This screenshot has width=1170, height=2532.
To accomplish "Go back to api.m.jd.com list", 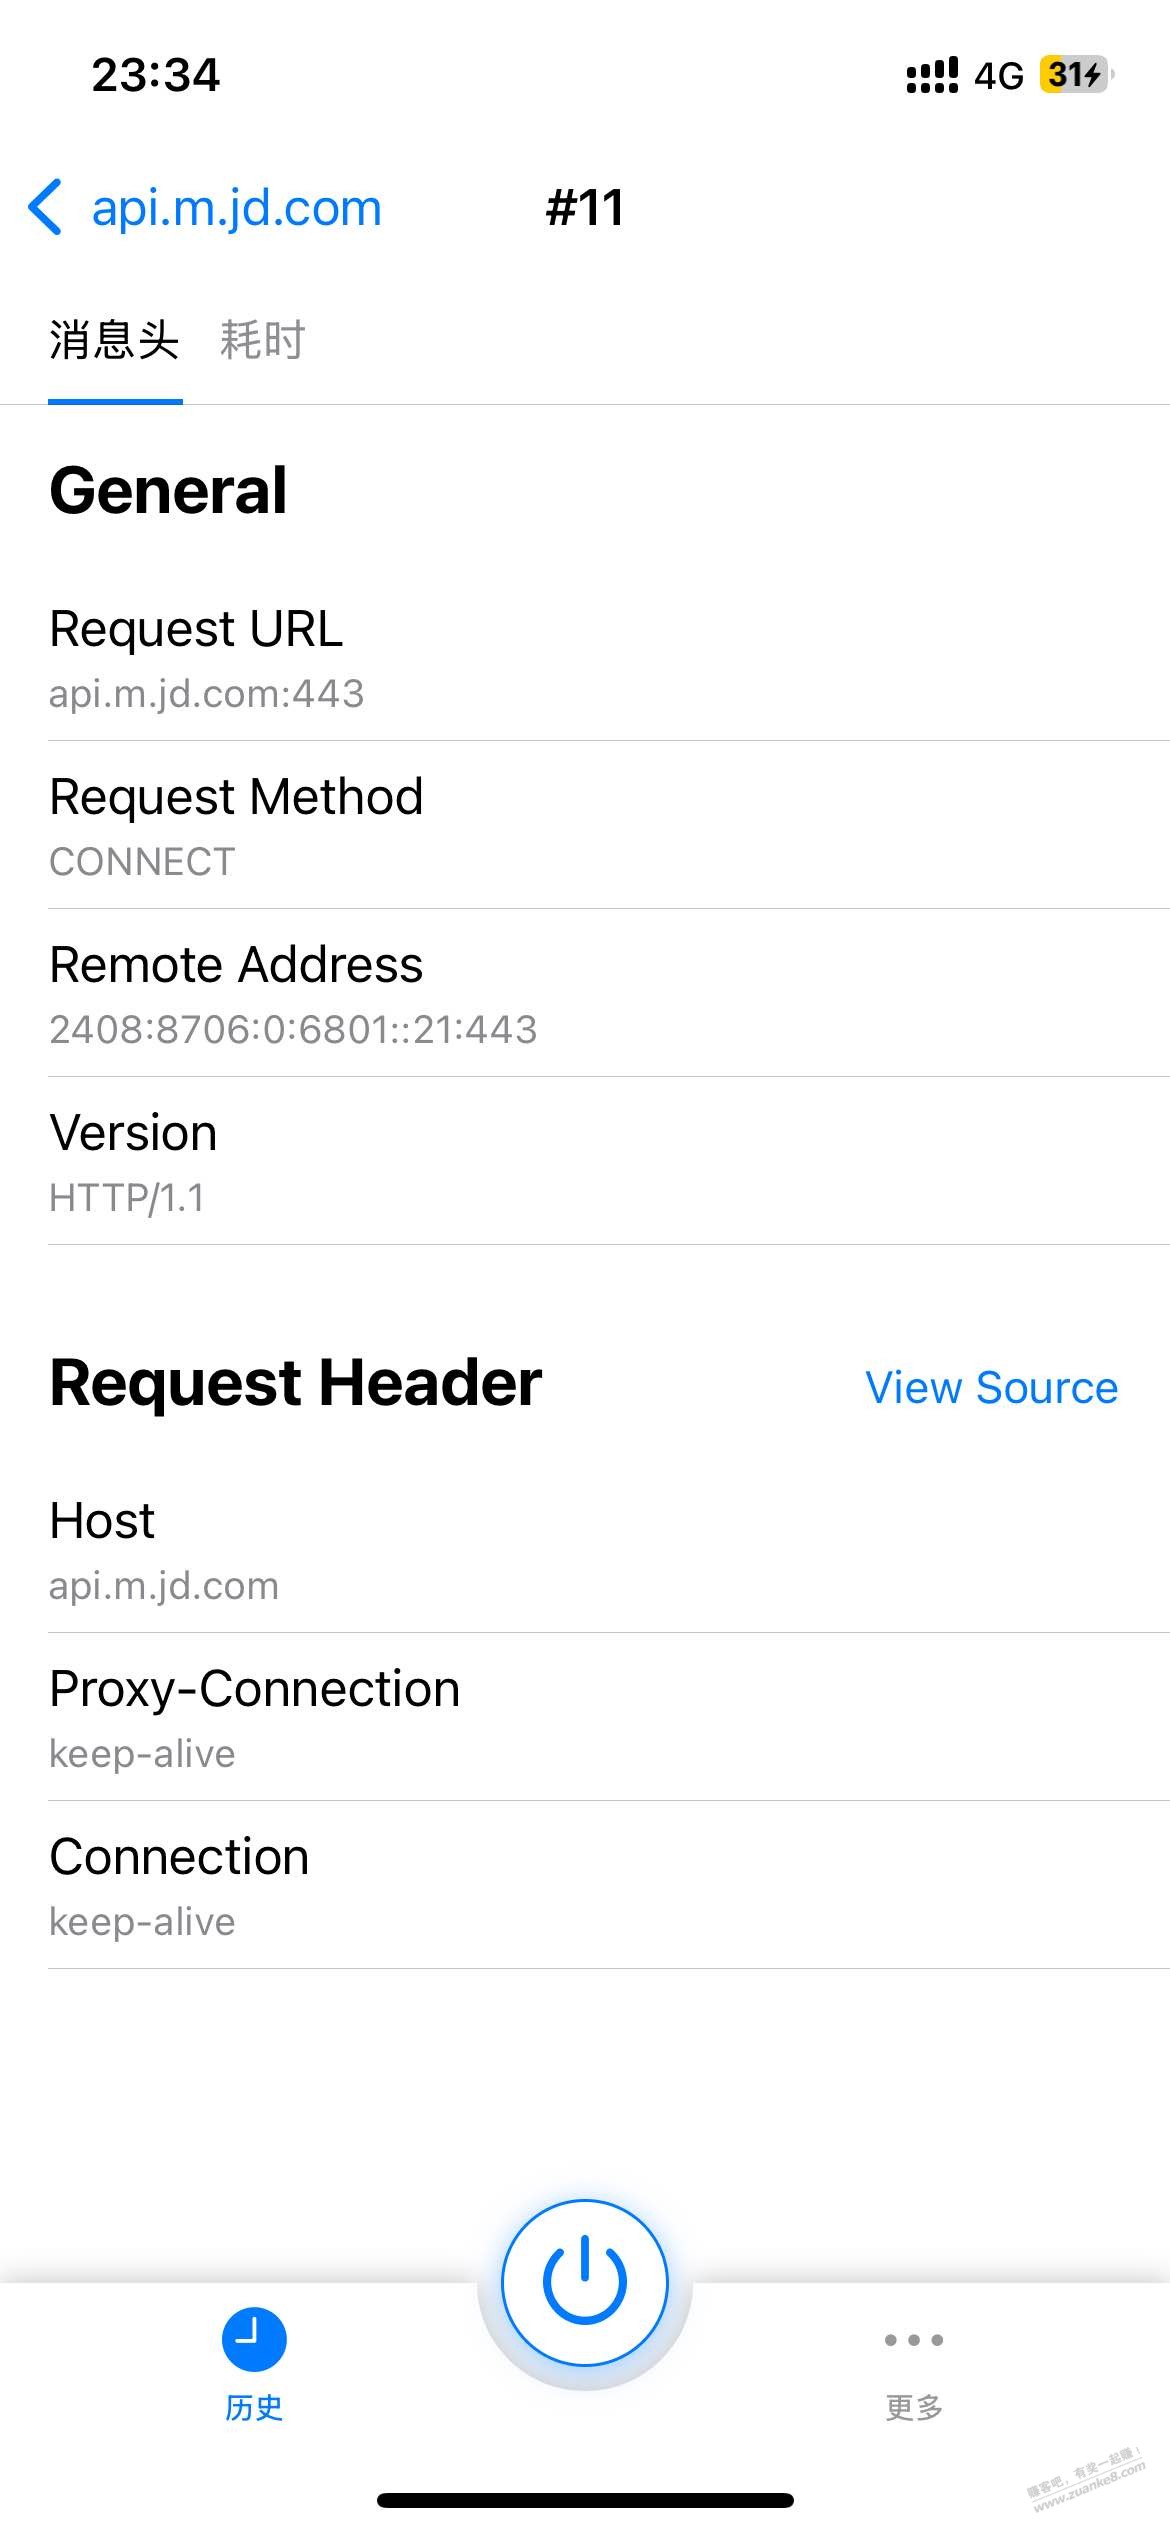I will (236, 208).
